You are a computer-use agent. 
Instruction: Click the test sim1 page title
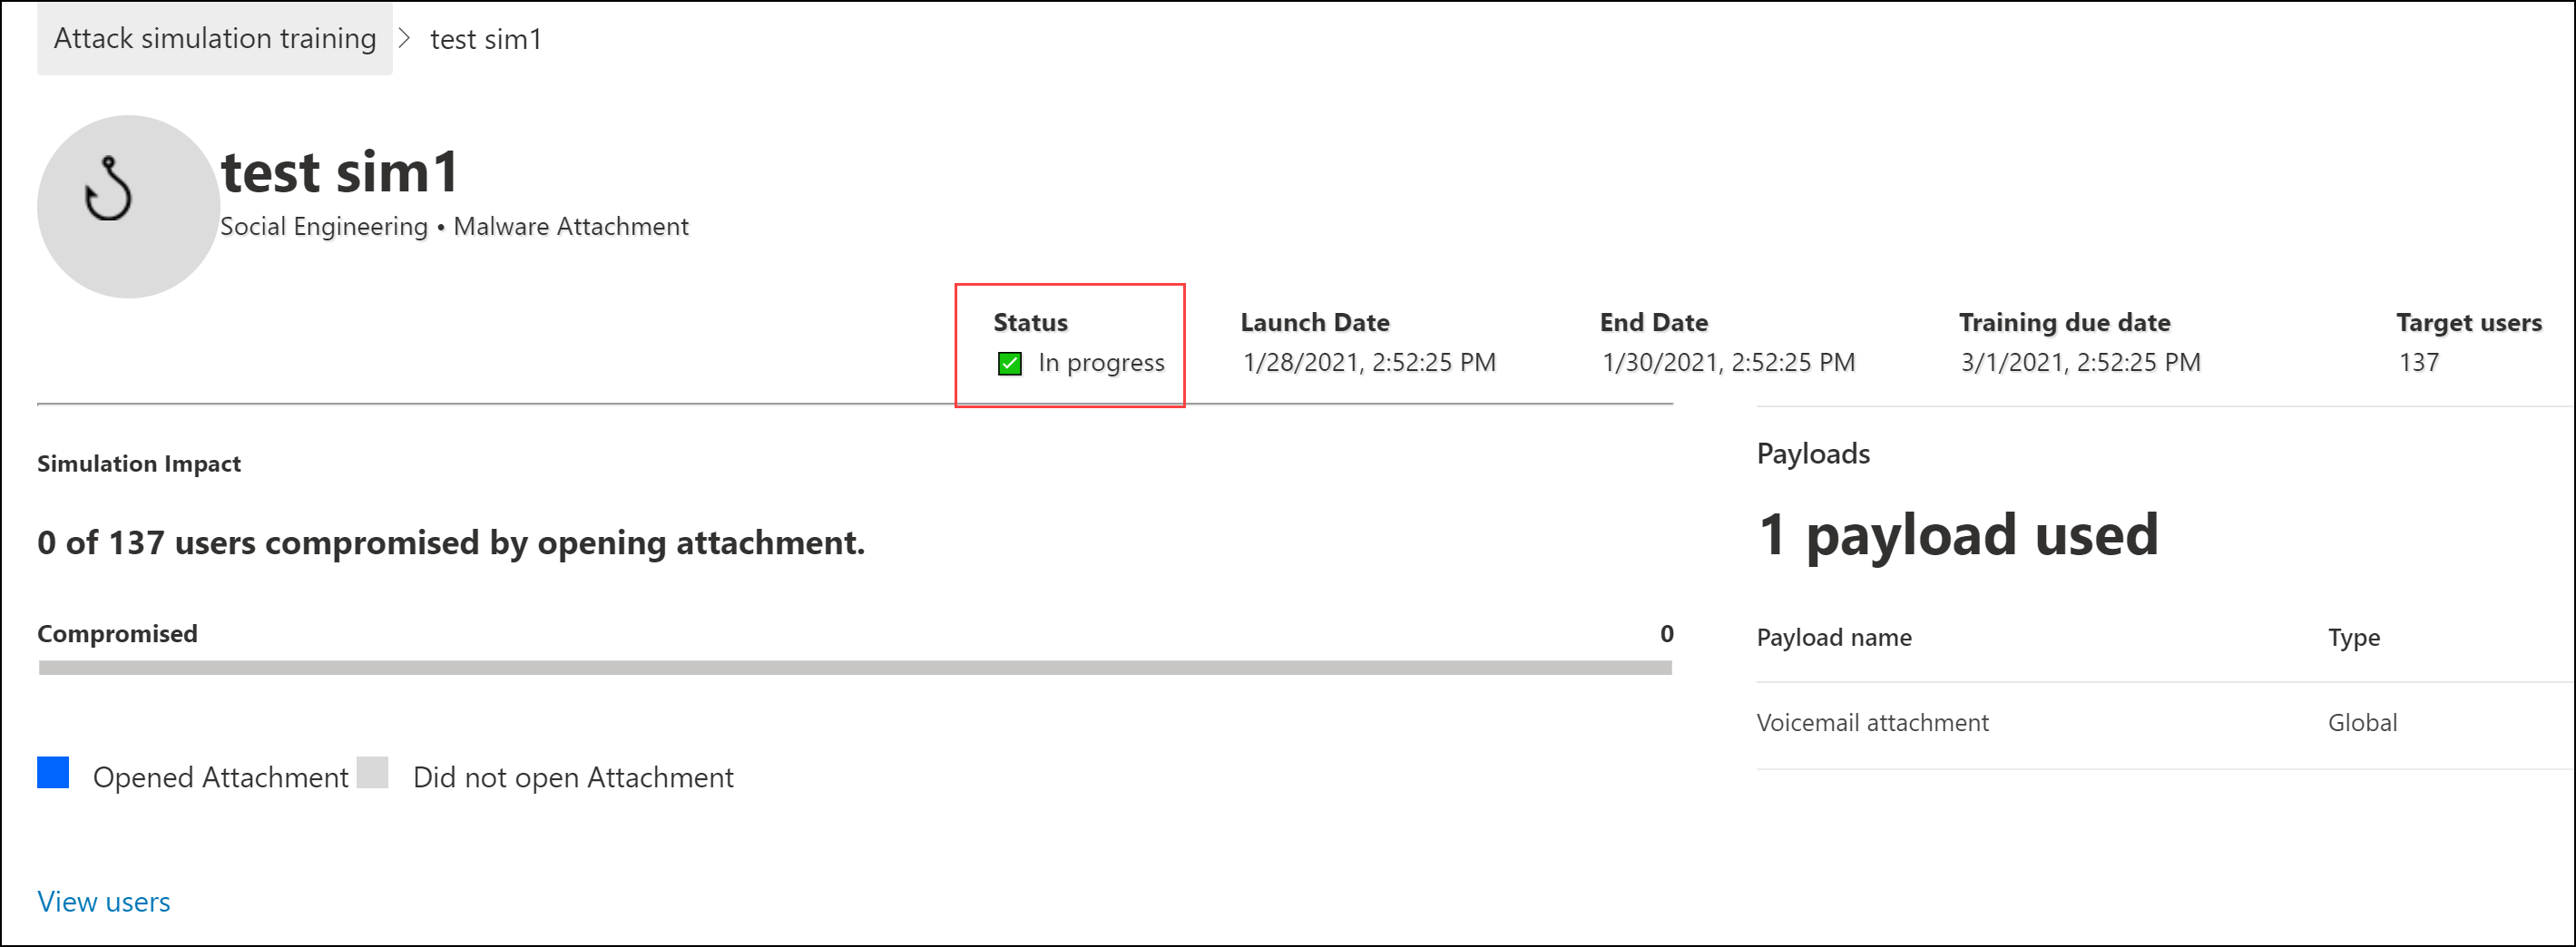point(340,172)
